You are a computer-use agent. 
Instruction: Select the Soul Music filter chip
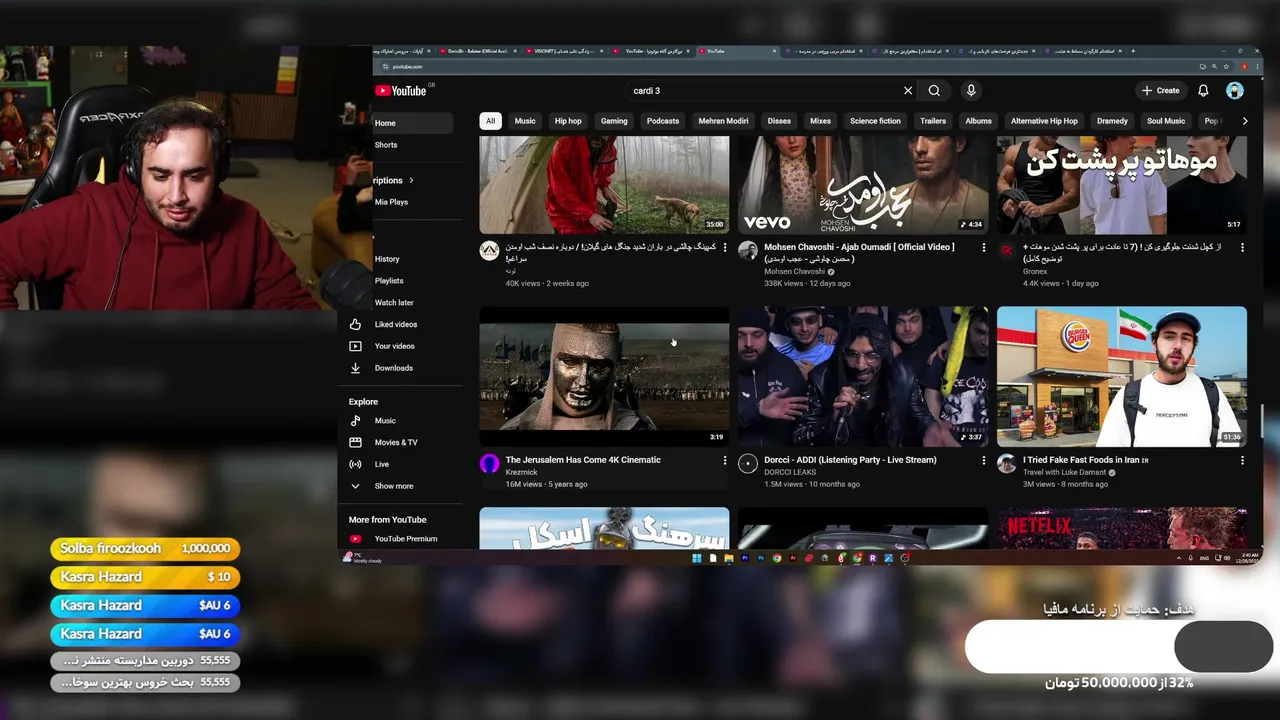tap(1166, 121)
